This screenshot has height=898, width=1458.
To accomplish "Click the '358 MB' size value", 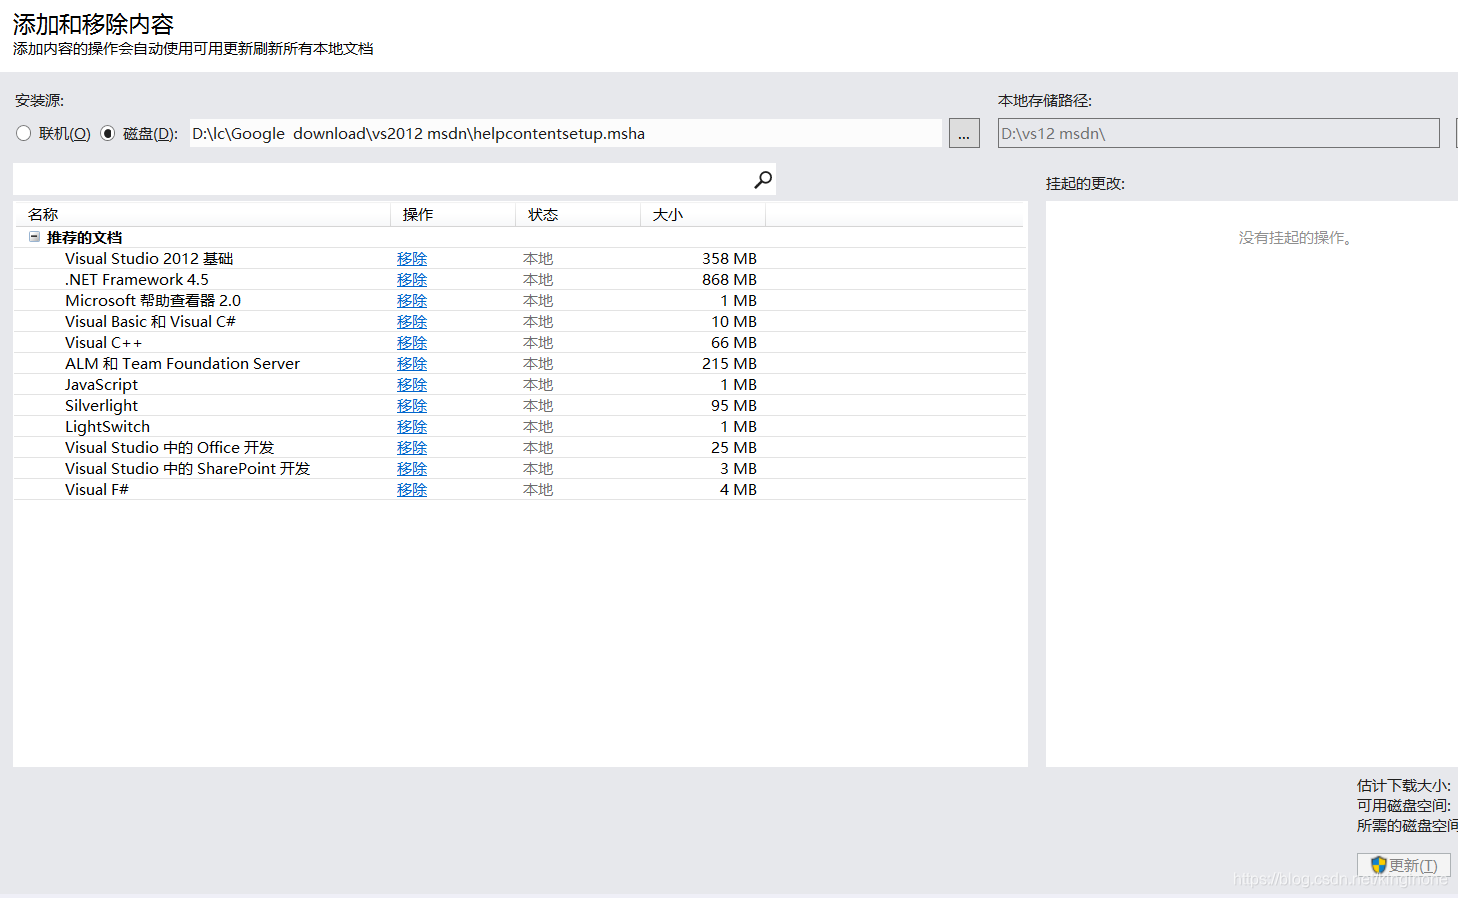I will click(x=729, y=259).
